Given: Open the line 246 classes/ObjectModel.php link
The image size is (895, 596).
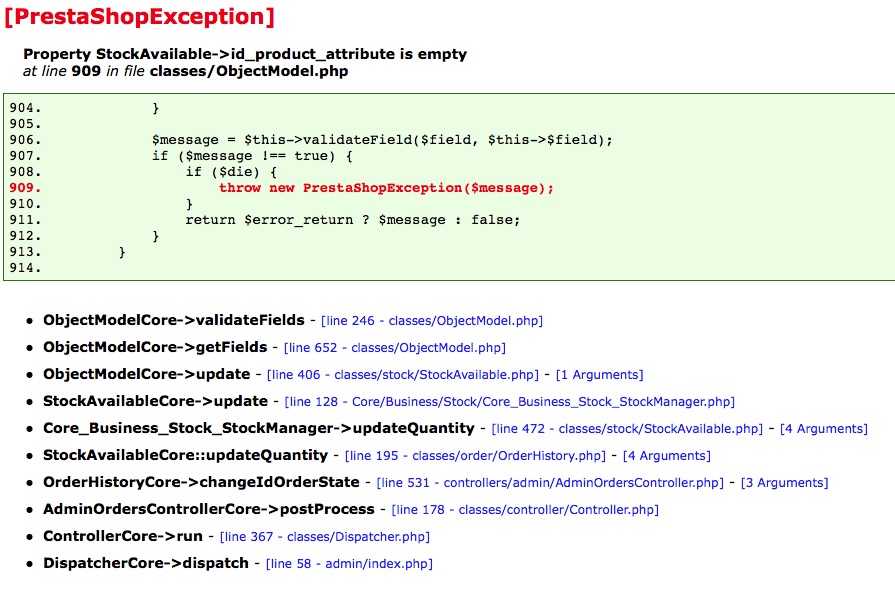Looking at the screenshot, I should pyautogui.click(x=432, y=321).
